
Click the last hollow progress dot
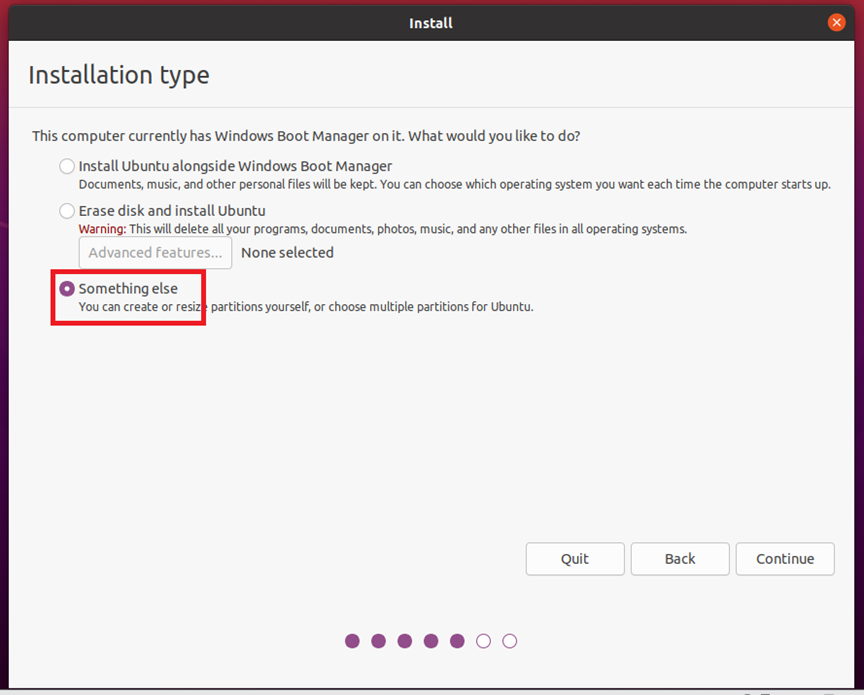(510, 641)
